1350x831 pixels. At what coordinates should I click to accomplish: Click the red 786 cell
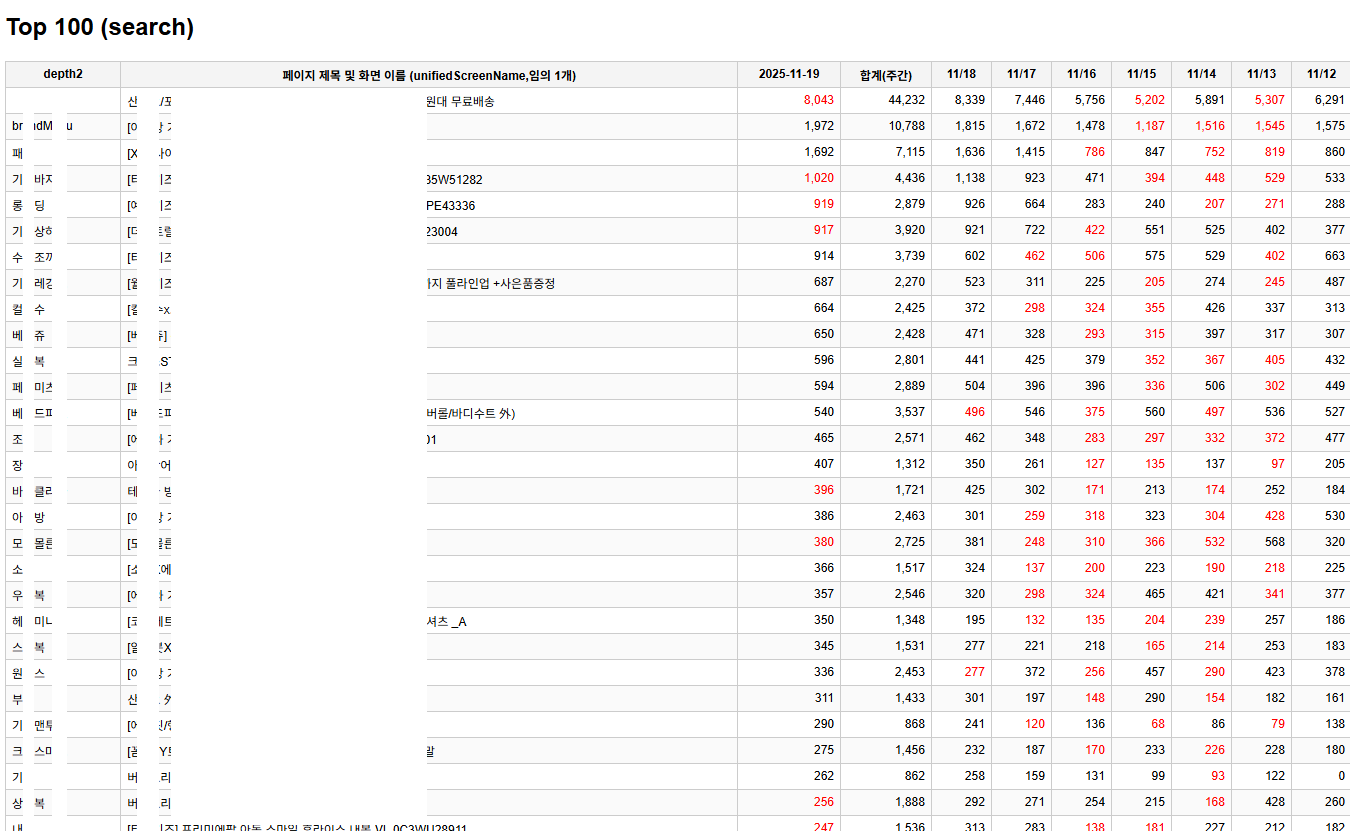1081,153
